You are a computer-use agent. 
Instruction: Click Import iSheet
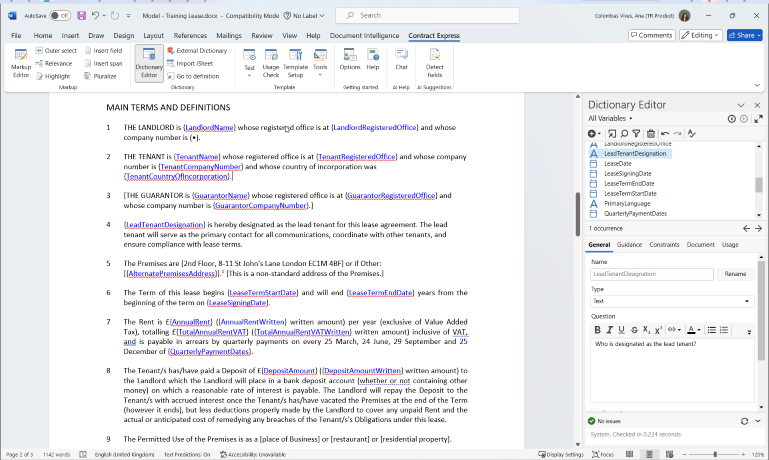pos(195,63)
